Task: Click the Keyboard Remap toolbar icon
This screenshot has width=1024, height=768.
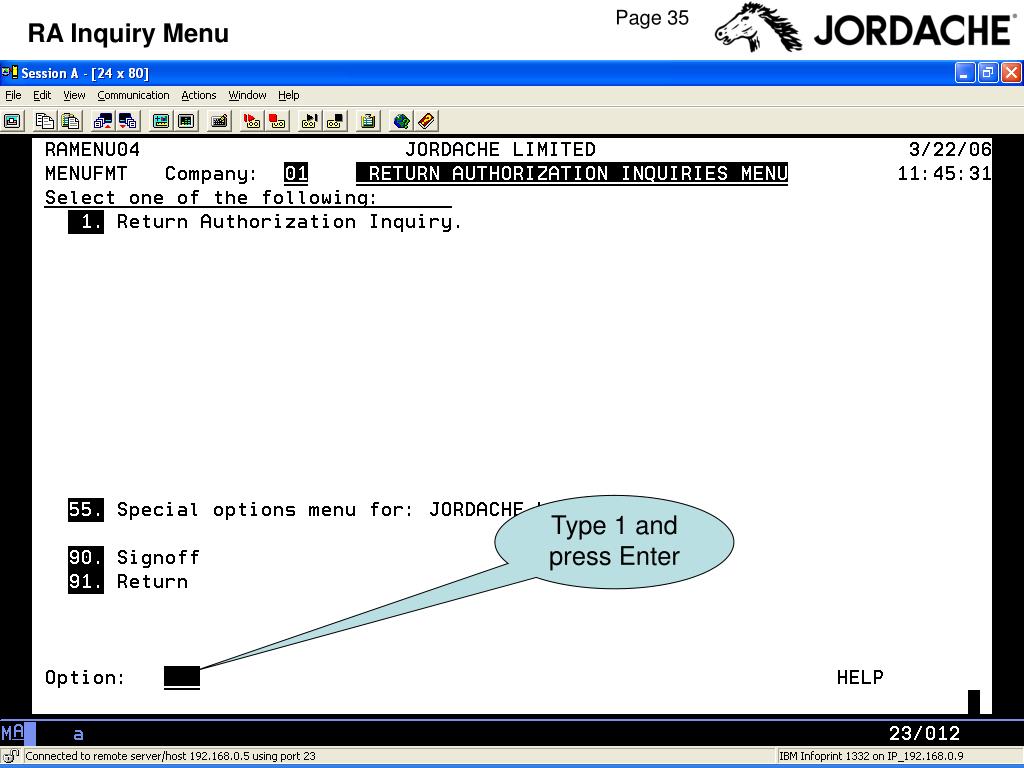Action: click(x=219, y=121)
